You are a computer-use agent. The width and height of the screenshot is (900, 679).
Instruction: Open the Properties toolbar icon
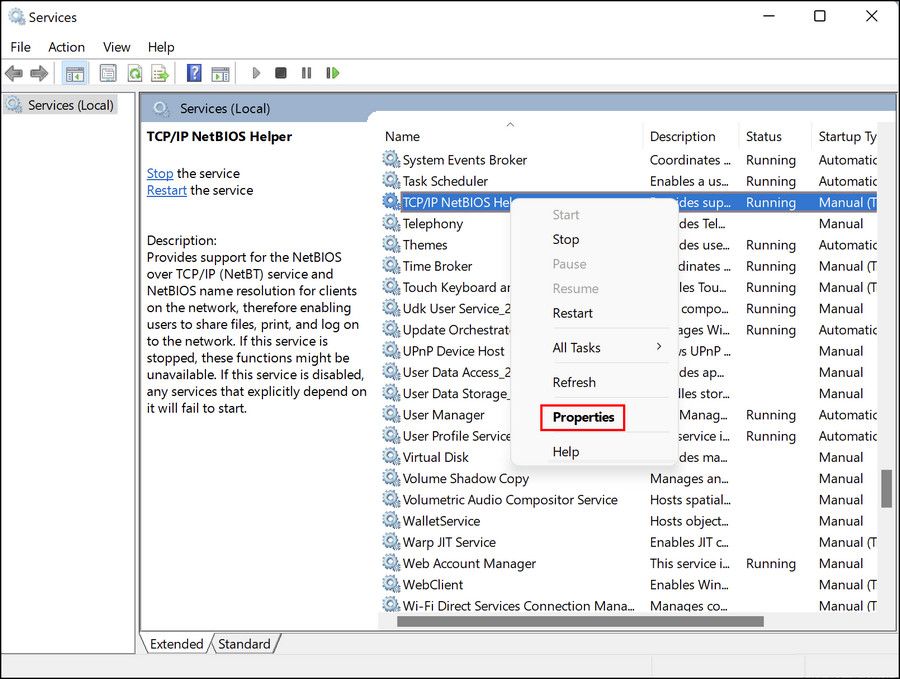[x=106, y=72]
